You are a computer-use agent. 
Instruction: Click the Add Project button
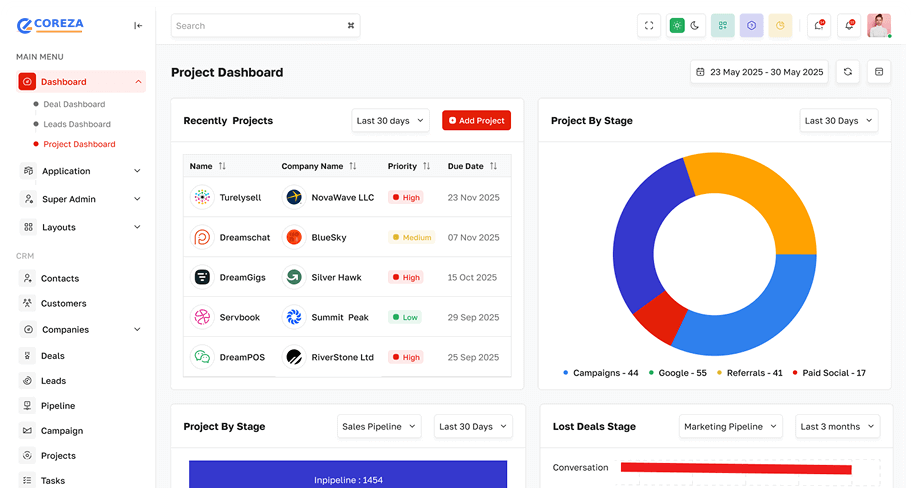pos(476,120)
